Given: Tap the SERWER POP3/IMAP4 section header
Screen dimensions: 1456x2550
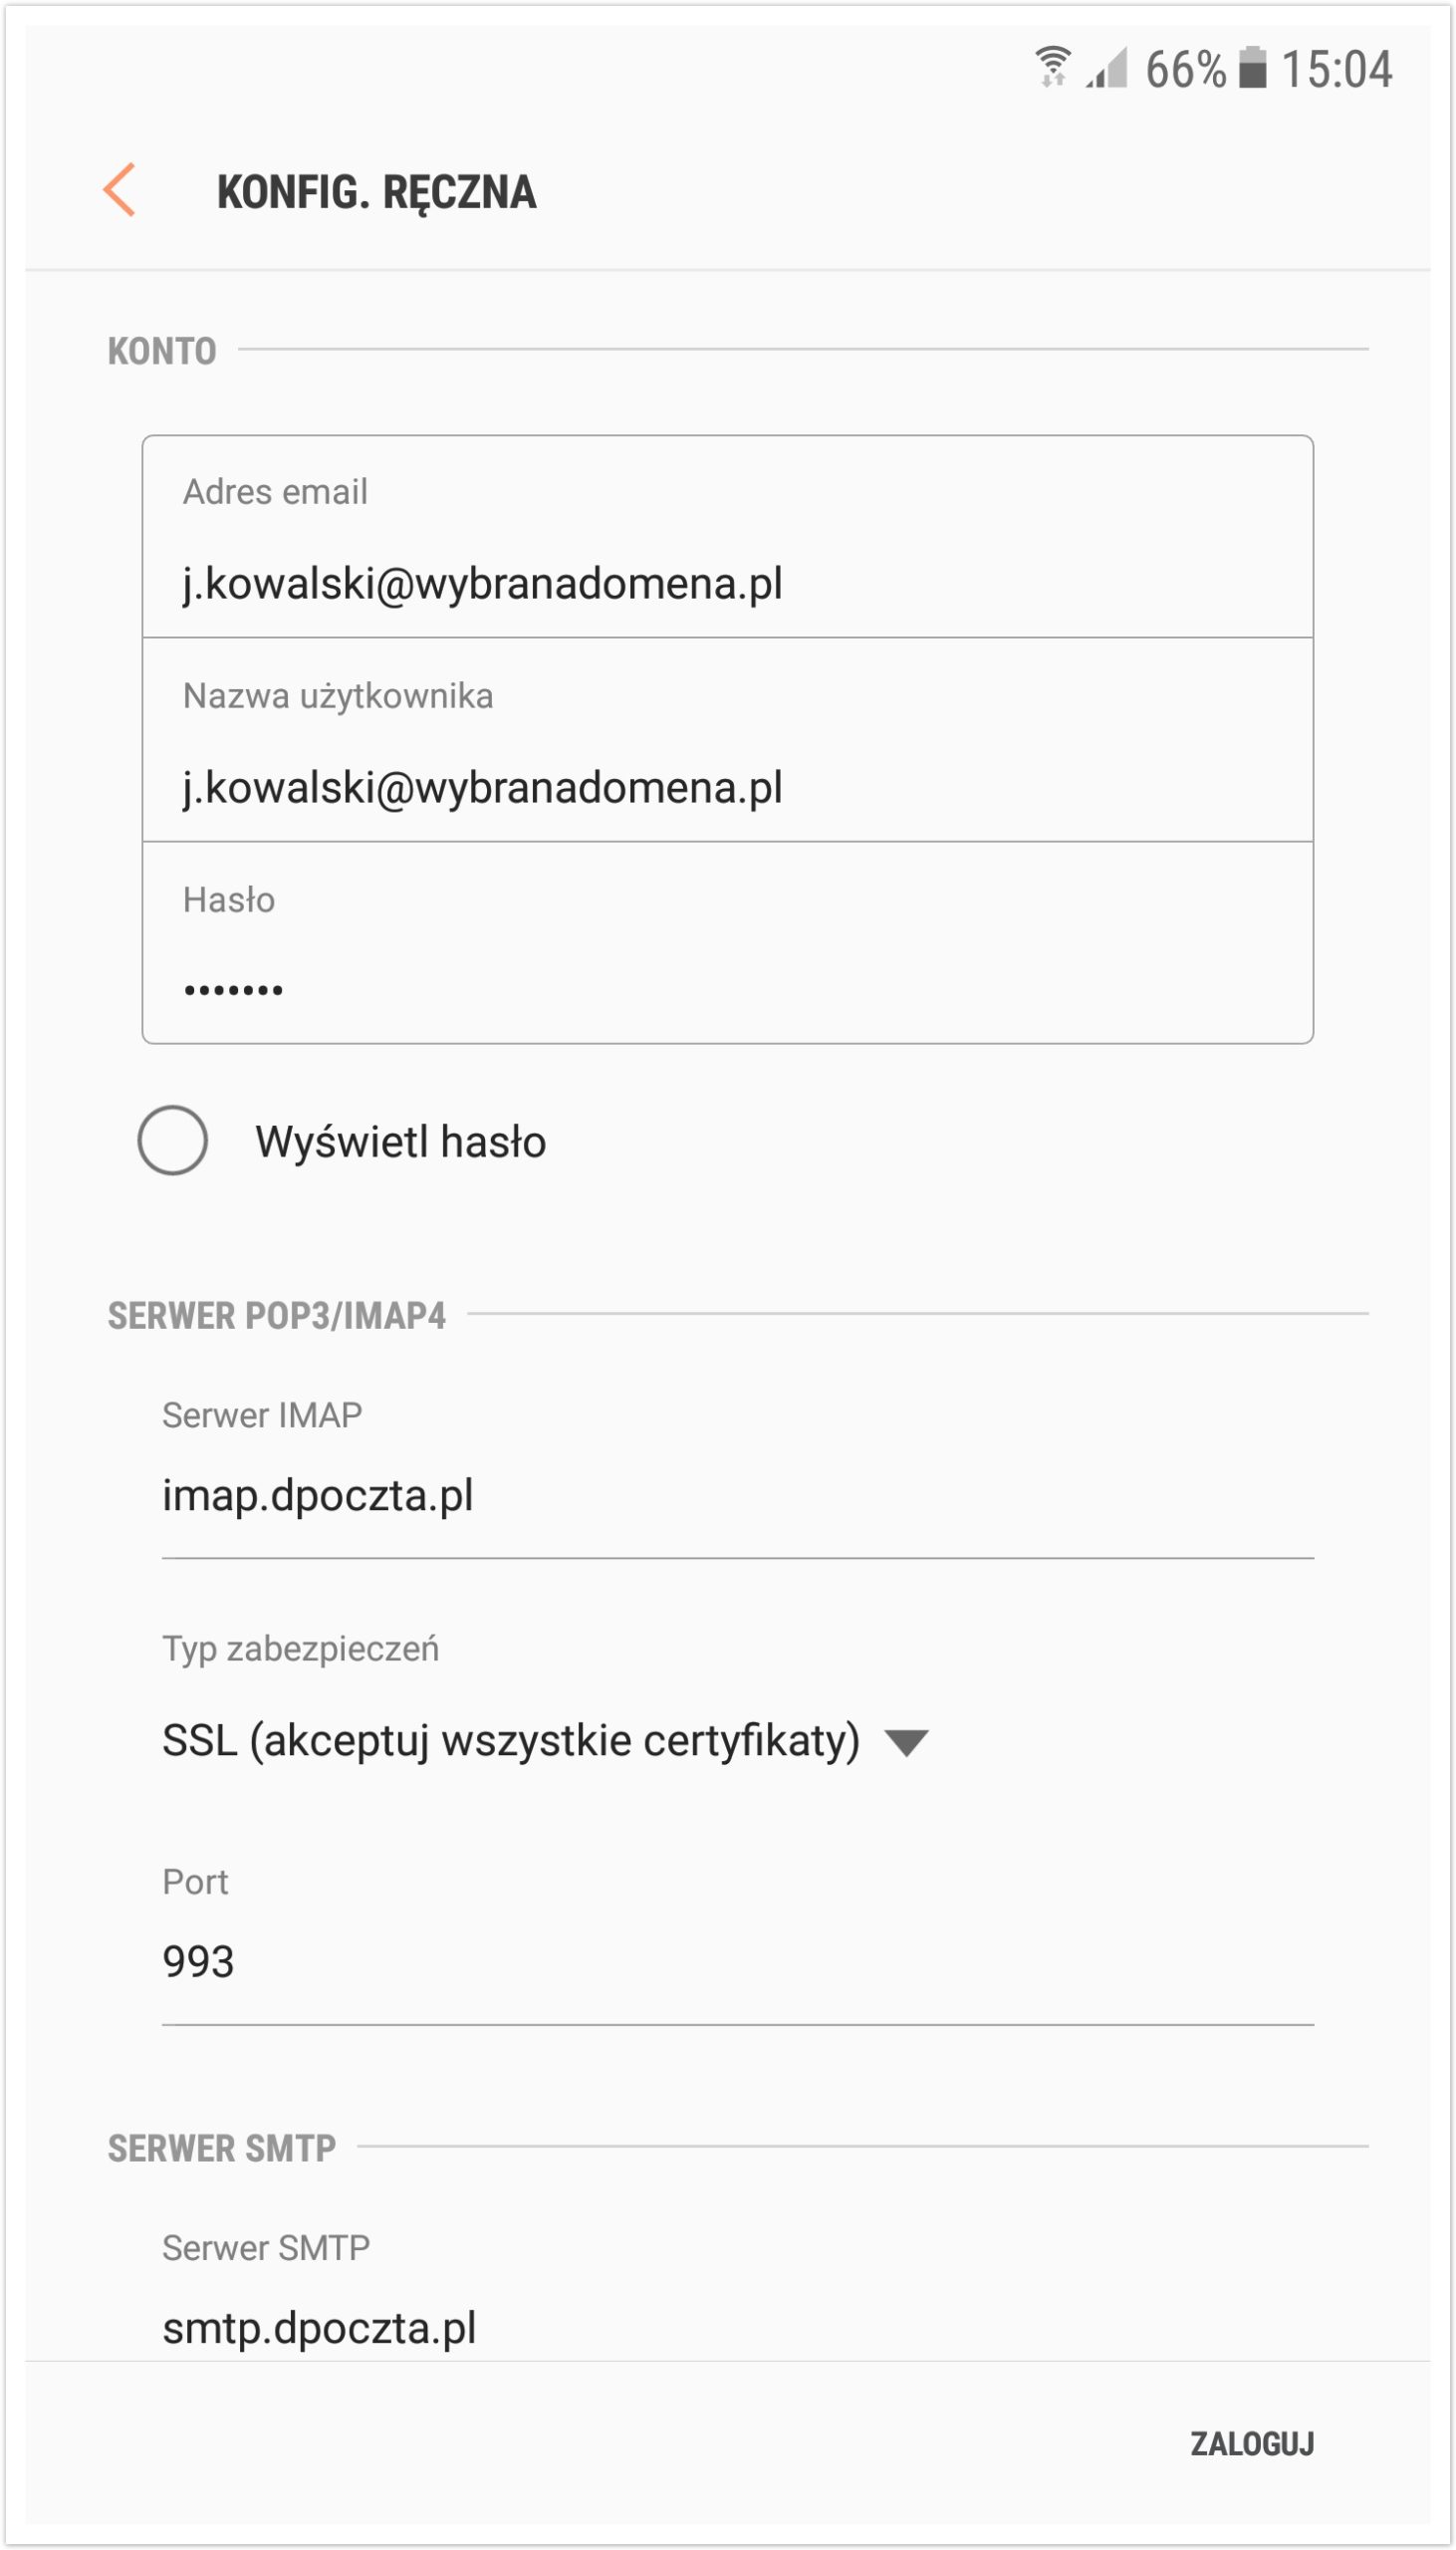Looking at the screenshot, I should click(x=277, y=1315).
